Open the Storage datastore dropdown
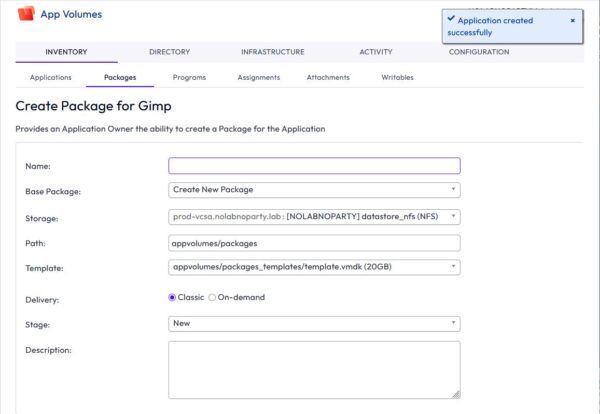600x414 pixels. (314, 217)
